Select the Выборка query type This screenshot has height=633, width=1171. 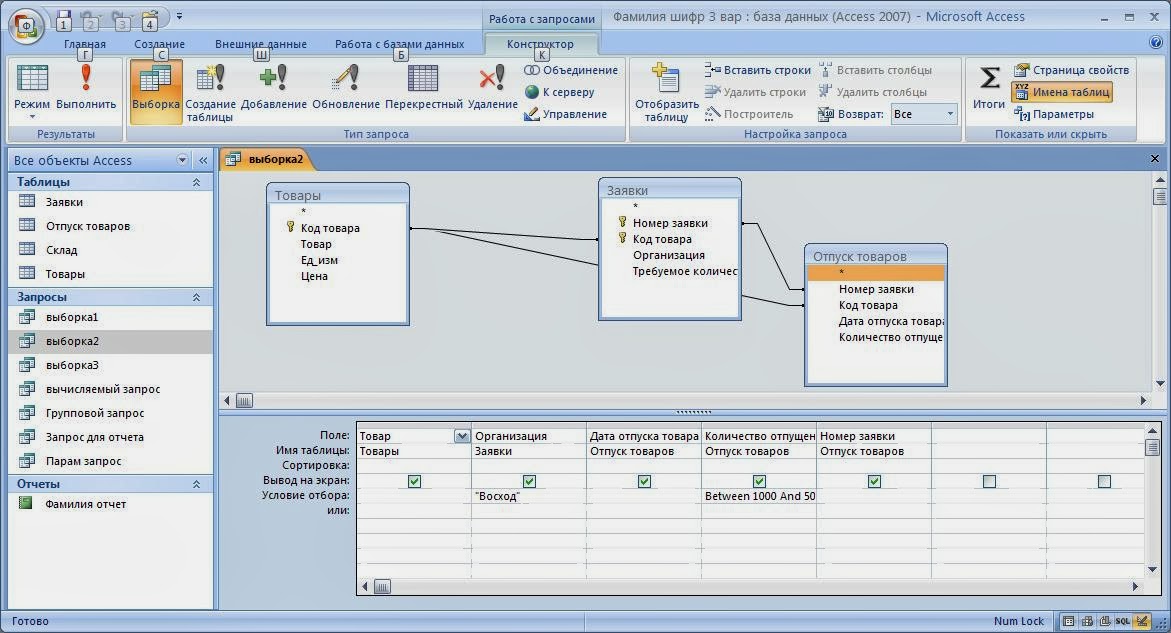click(155, 91)
